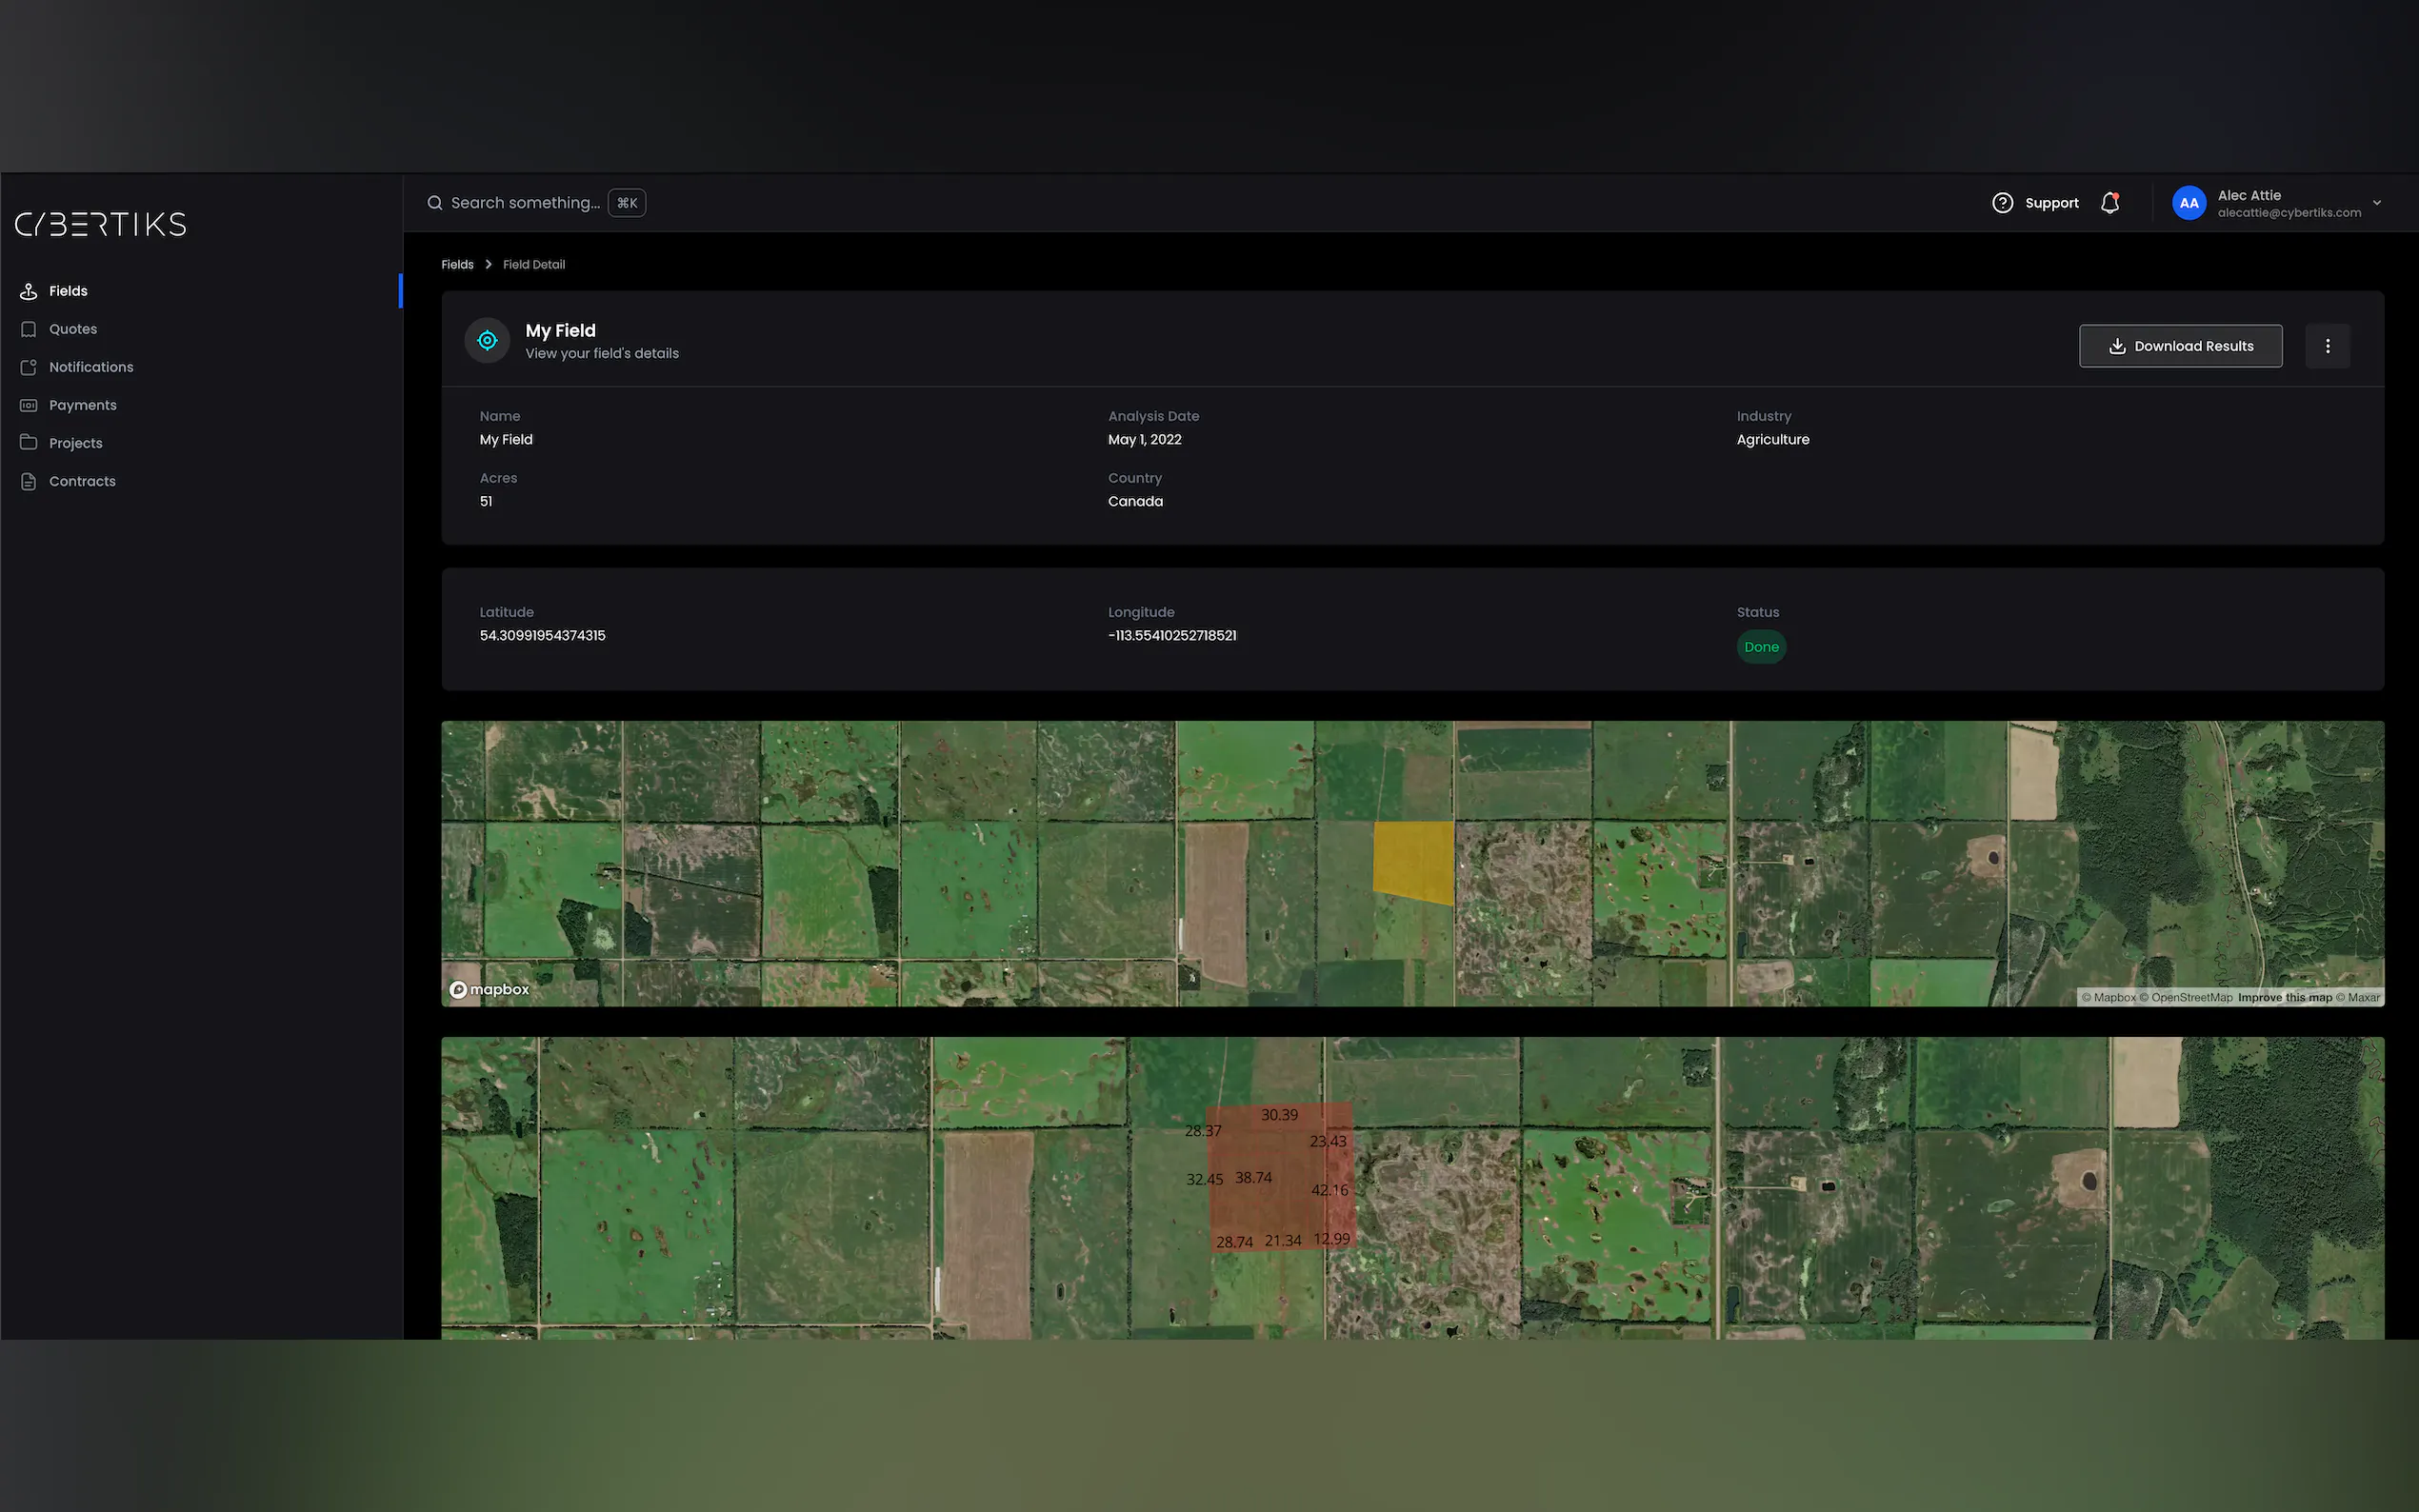Open the notification bell

coord(2110,203)
